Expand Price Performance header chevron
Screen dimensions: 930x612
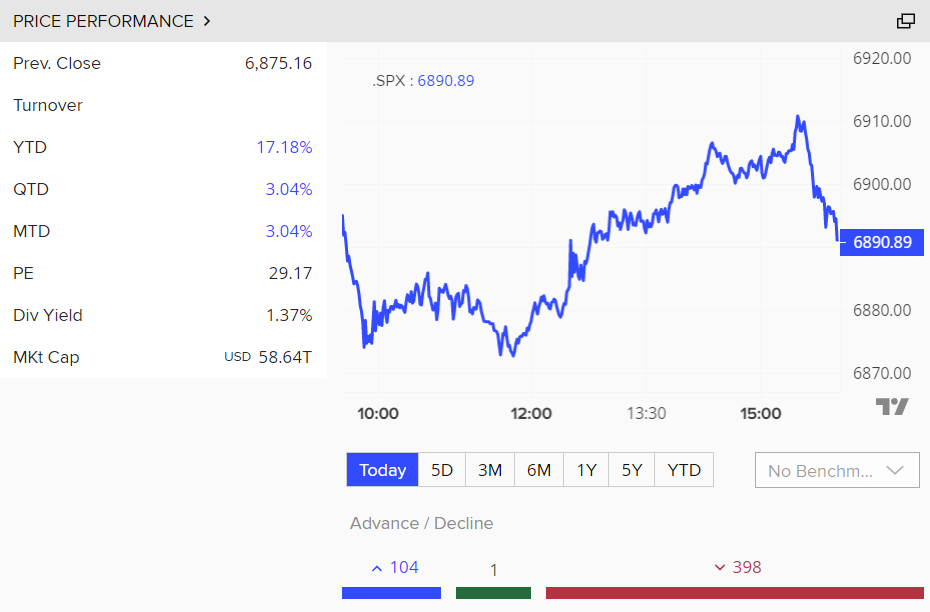pos(207,21)
